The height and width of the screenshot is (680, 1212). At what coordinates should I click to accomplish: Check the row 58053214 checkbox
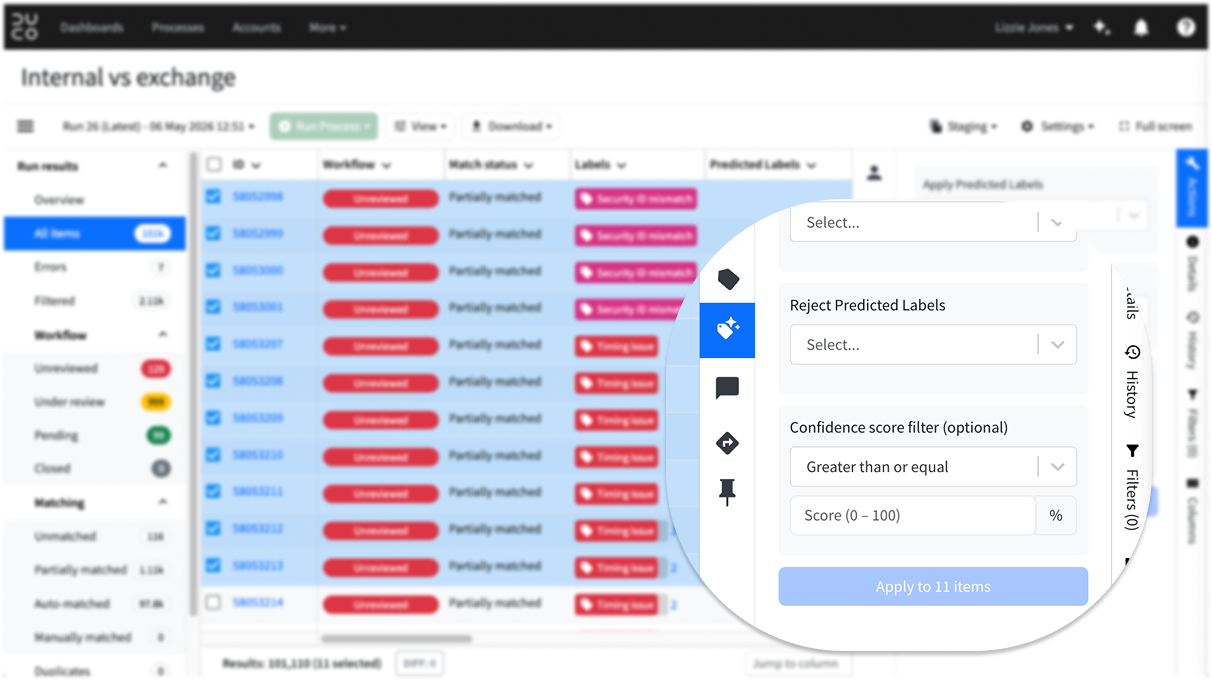pos(213,602)
